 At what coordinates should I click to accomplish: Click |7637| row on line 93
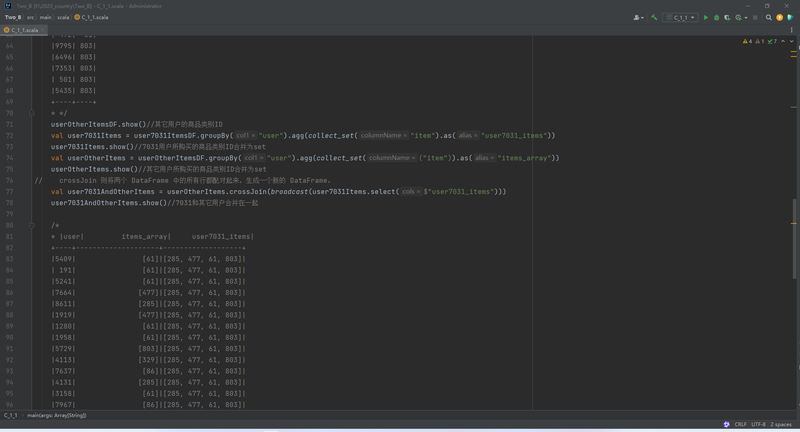148,371
